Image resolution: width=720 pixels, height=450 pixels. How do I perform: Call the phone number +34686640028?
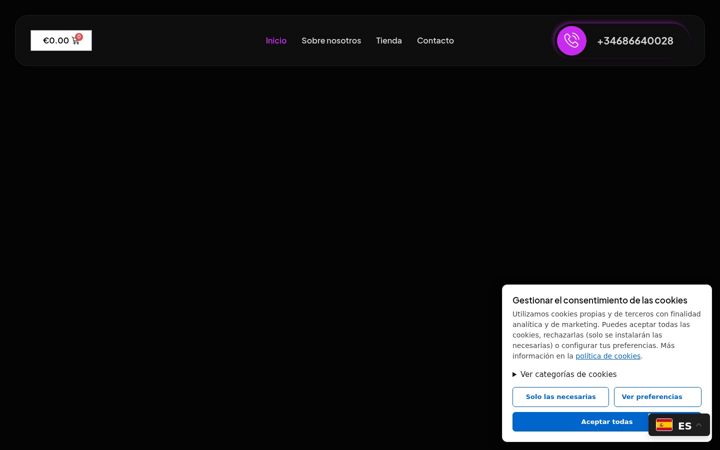tap(635, 41)
